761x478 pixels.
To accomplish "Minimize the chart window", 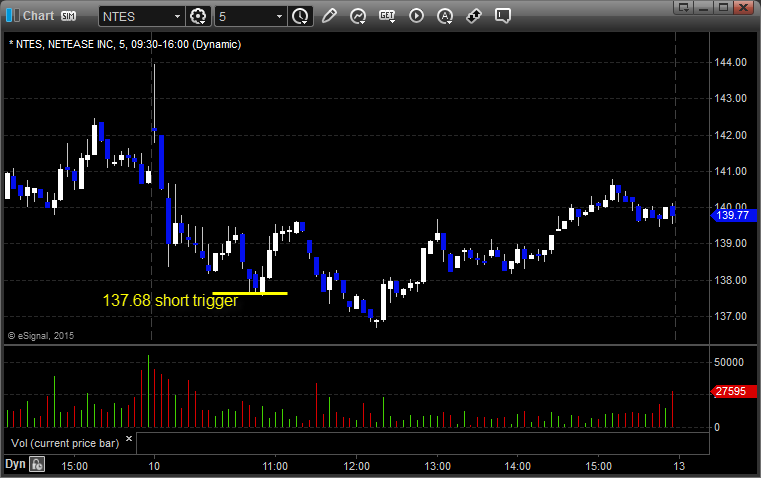I will pos(705,7).
